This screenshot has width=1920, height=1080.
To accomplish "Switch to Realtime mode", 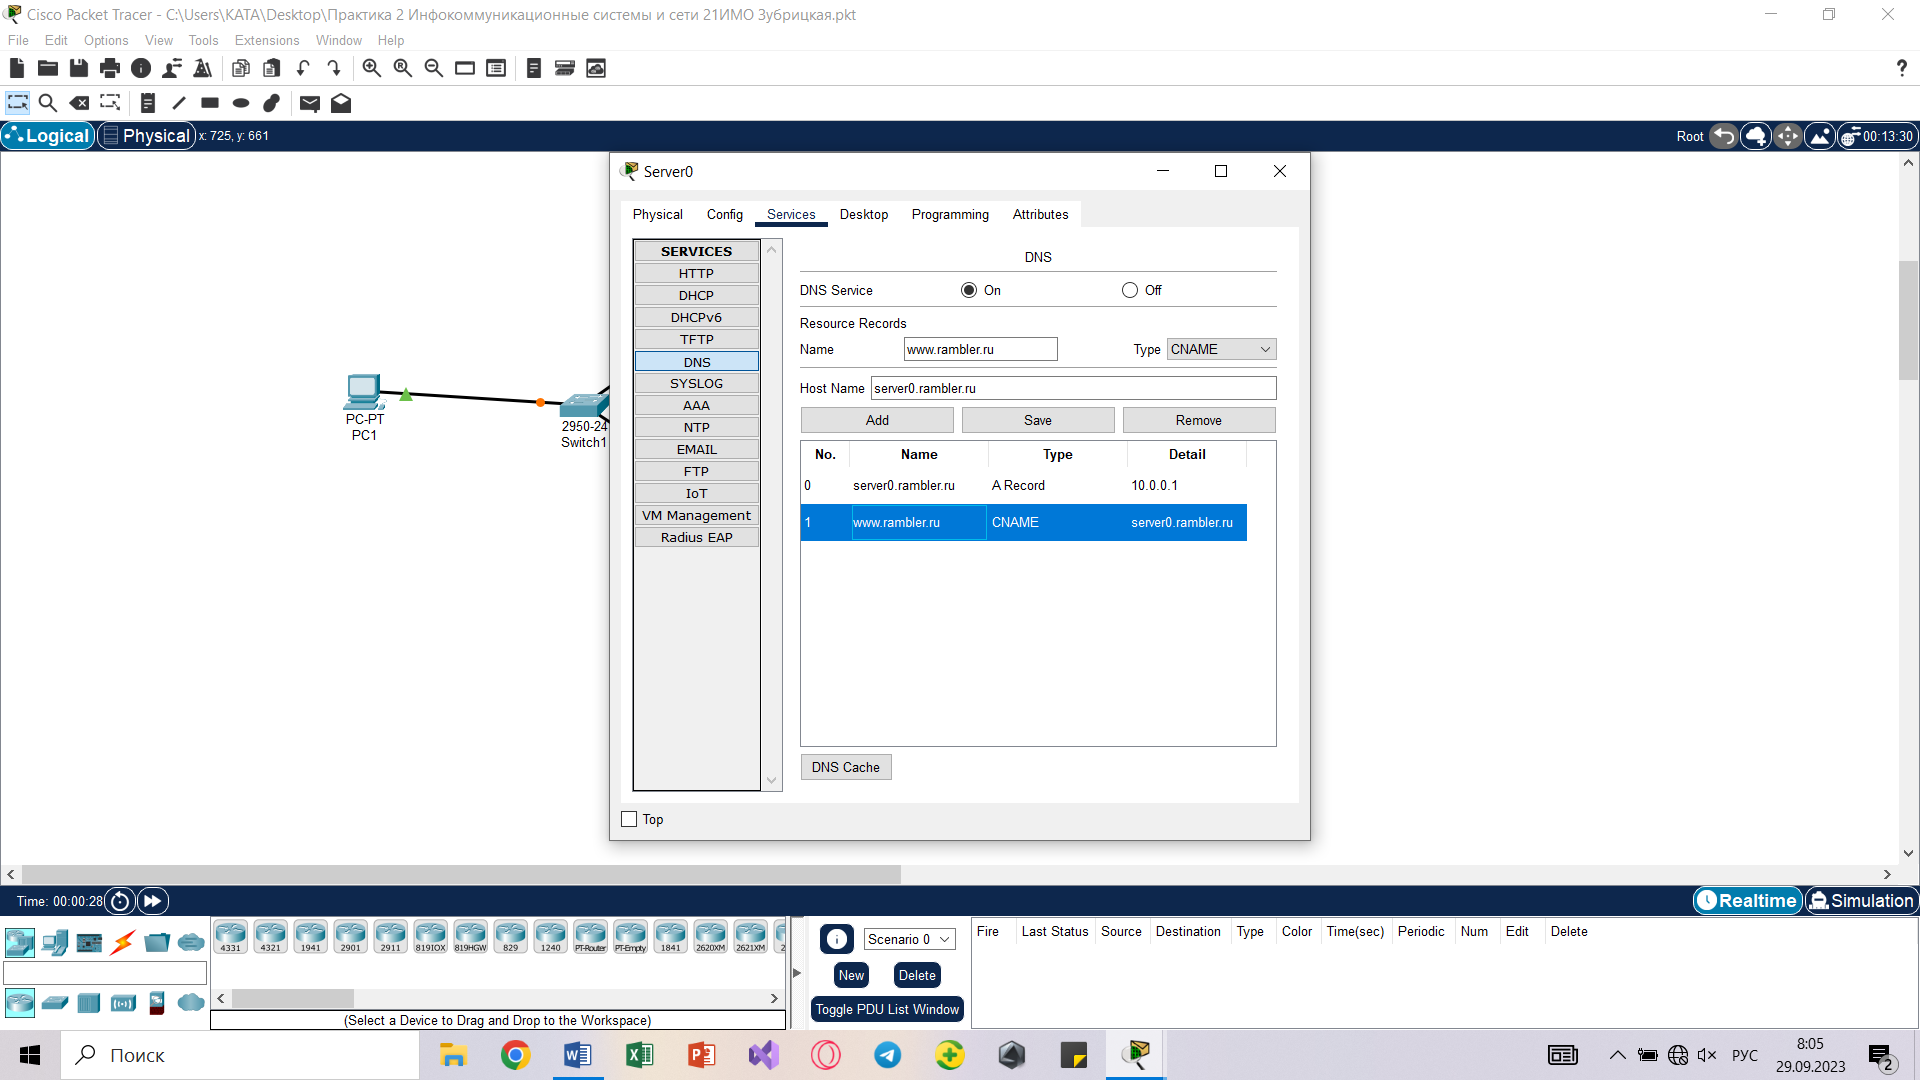I will pos(1747,901).
